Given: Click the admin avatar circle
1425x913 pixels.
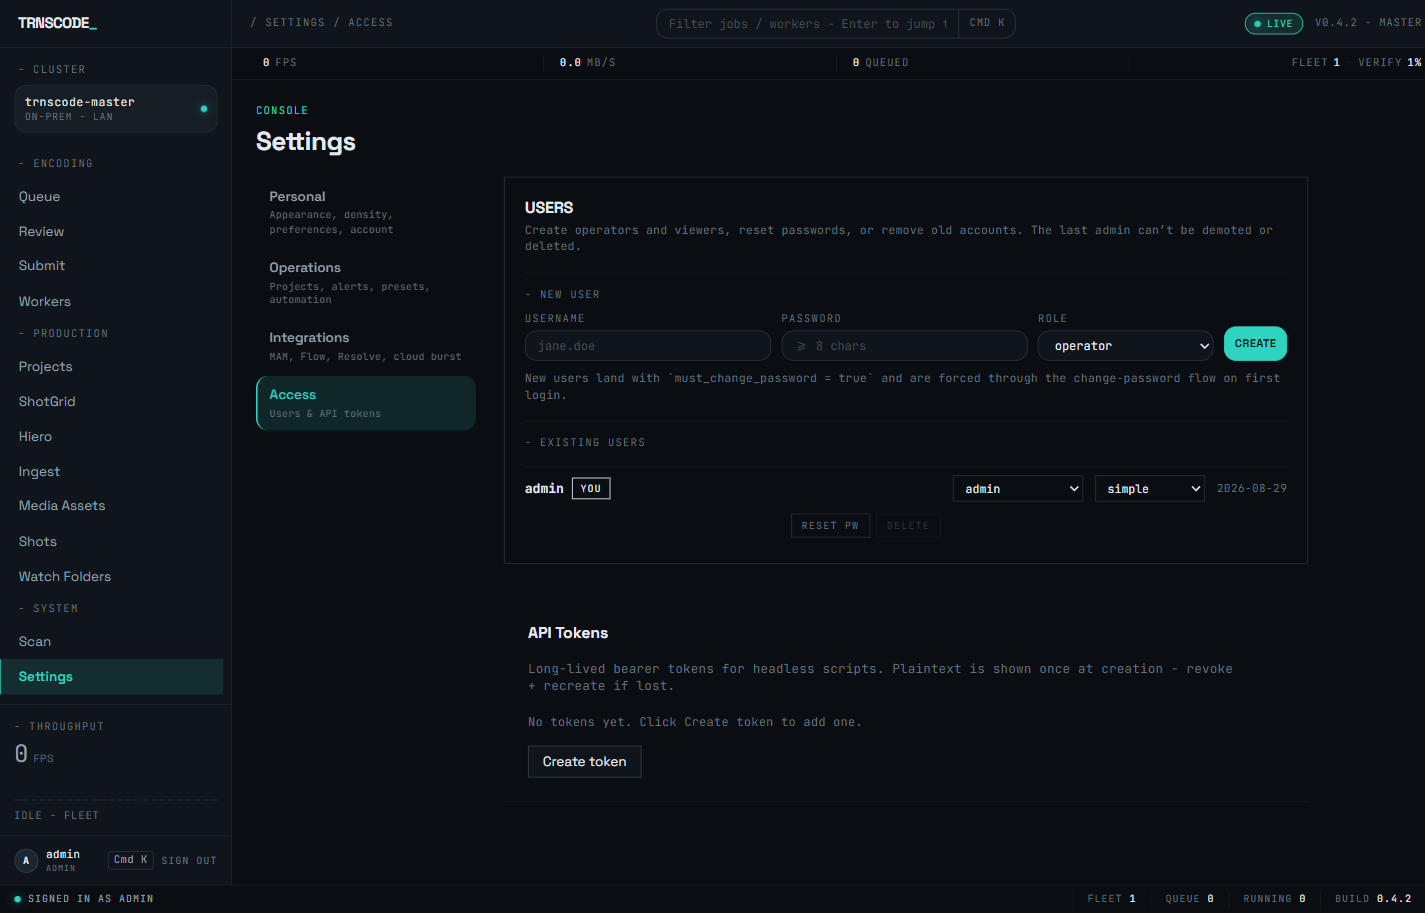Looking at the screenshot, I should 26,860.
